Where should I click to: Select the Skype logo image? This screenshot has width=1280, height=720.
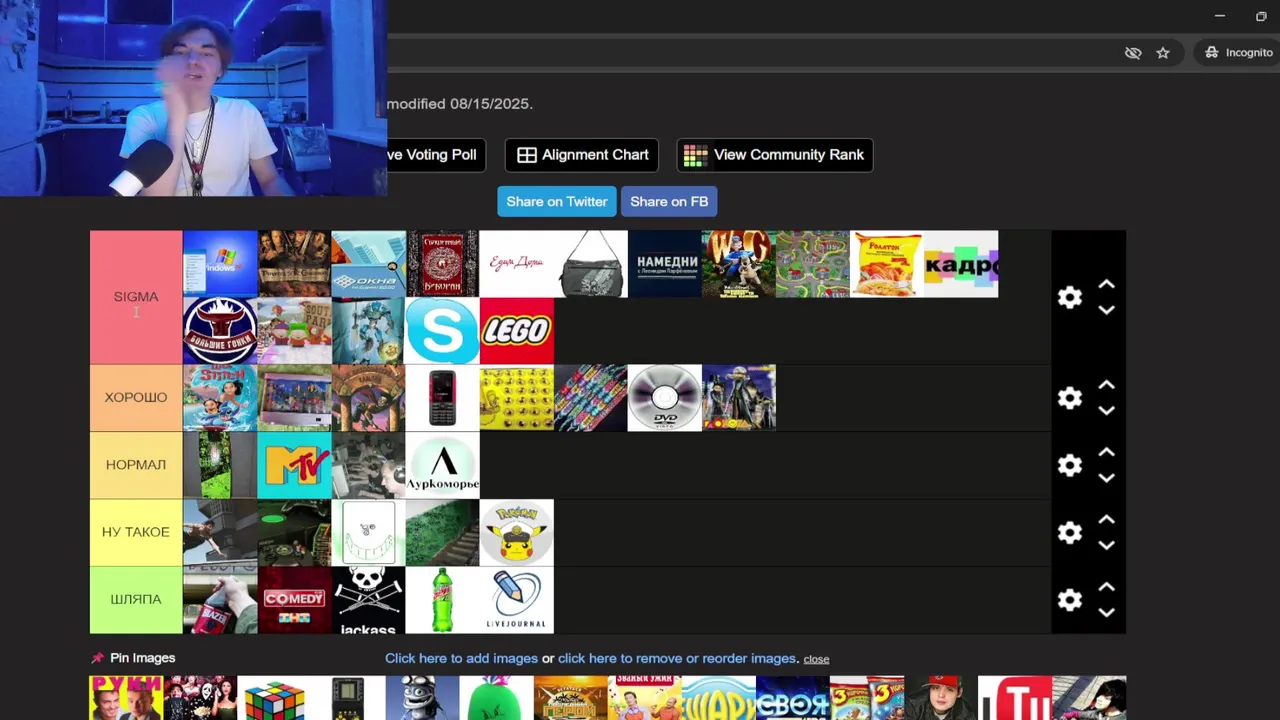point(442,331)
